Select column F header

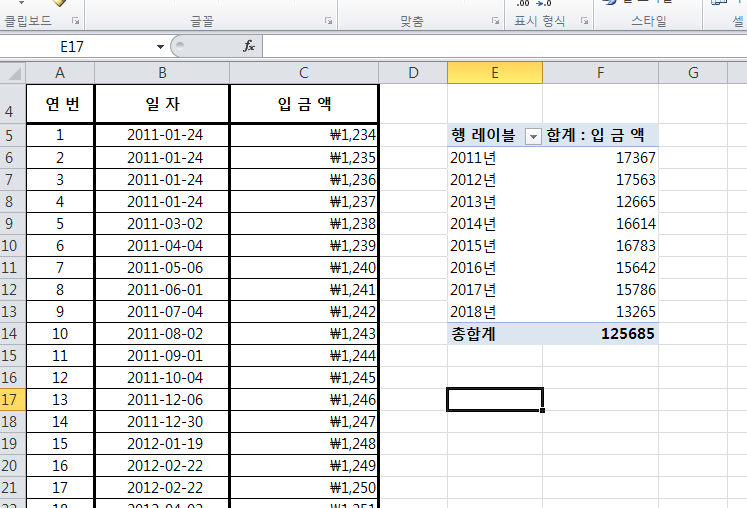pos(600,73)
